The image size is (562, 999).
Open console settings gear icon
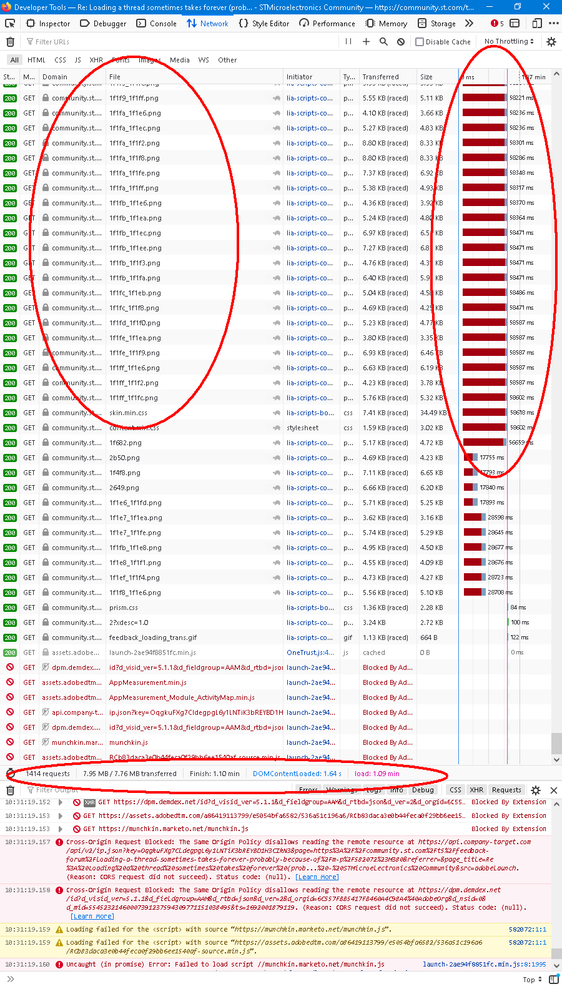[536, 790]
